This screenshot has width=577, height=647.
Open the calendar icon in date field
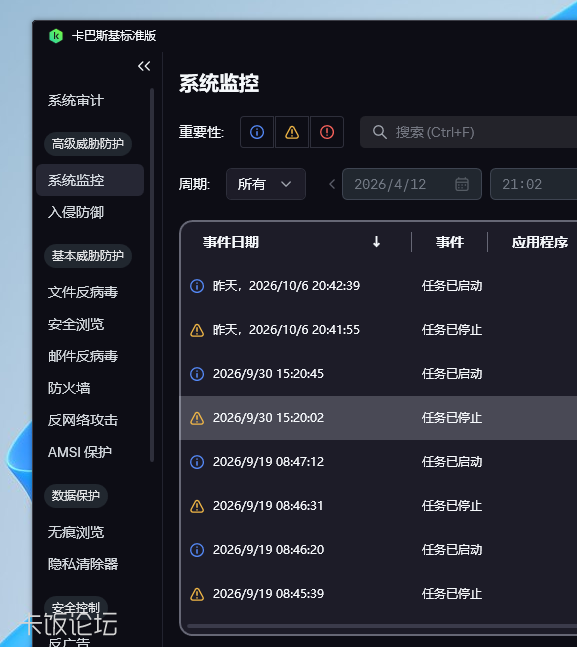pyautogui.click(x=462, y=184)
